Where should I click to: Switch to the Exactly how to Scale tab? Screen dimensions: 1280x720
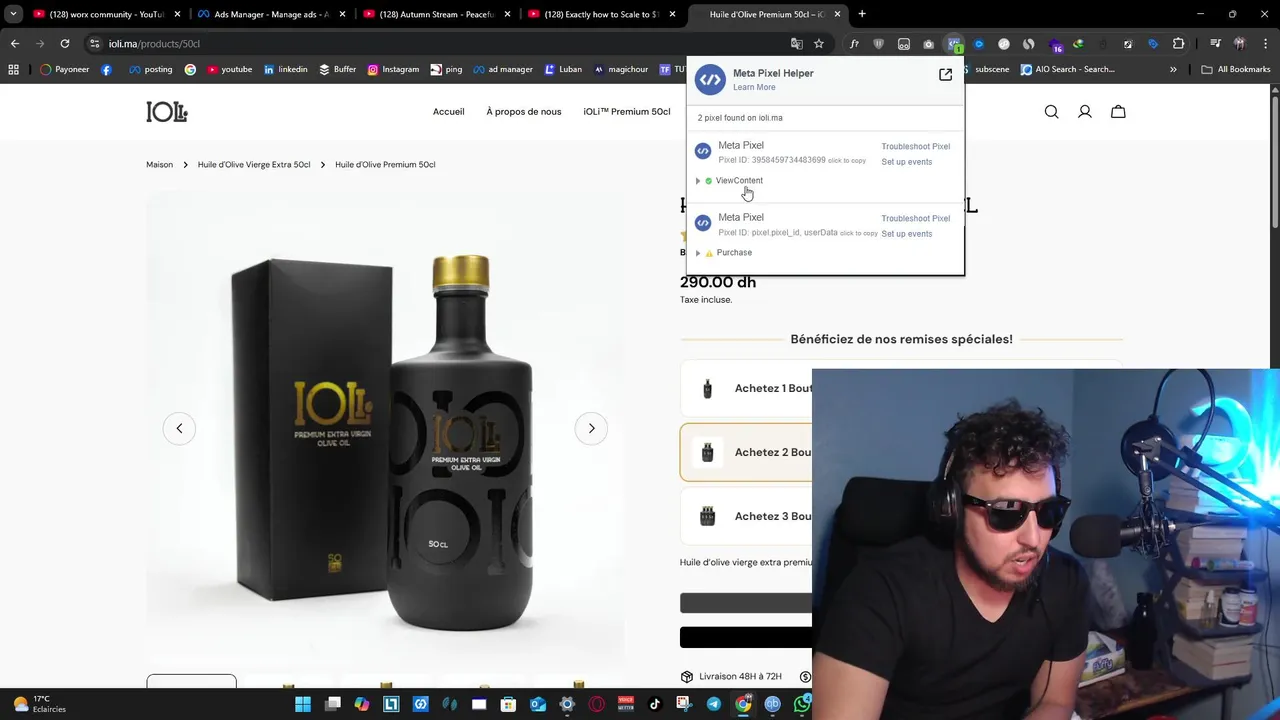click(600, 14)
